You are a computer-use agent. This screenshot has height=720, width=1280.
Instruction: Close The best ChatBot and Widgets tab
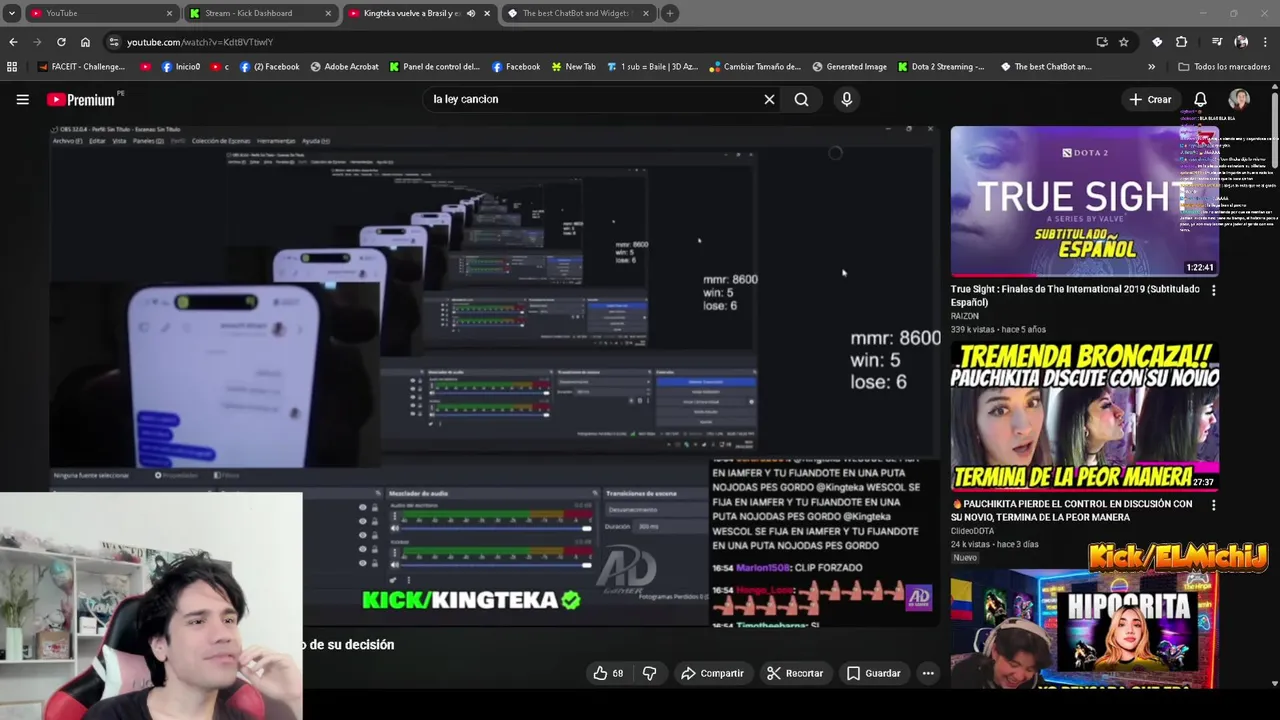[x=645, y=13]
